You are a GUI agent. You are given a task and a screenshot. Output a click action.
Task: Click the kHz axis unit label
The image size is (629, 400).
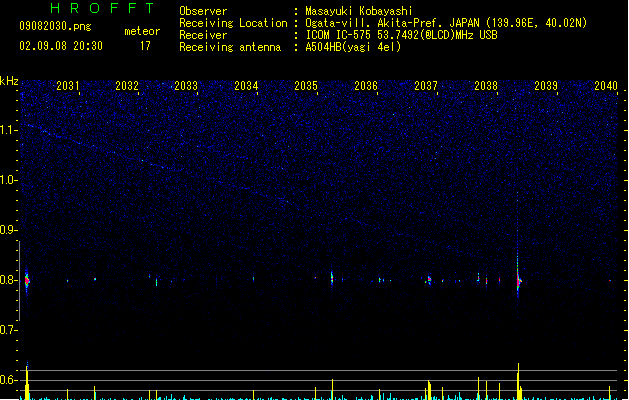click(x=9, y=81)
